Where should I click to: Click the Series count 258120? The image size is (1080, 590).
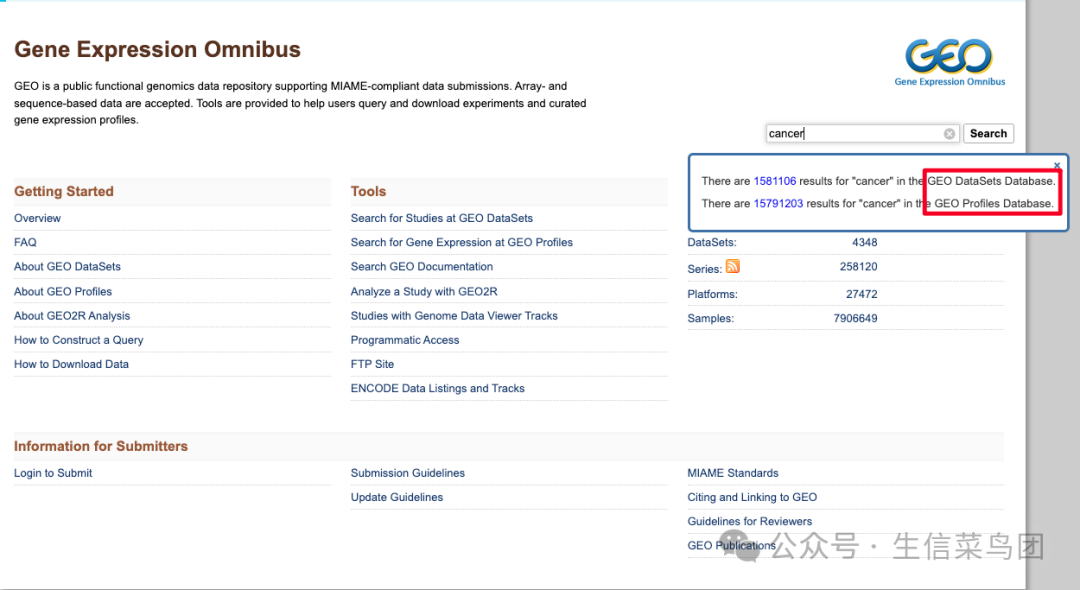[858, 266]
